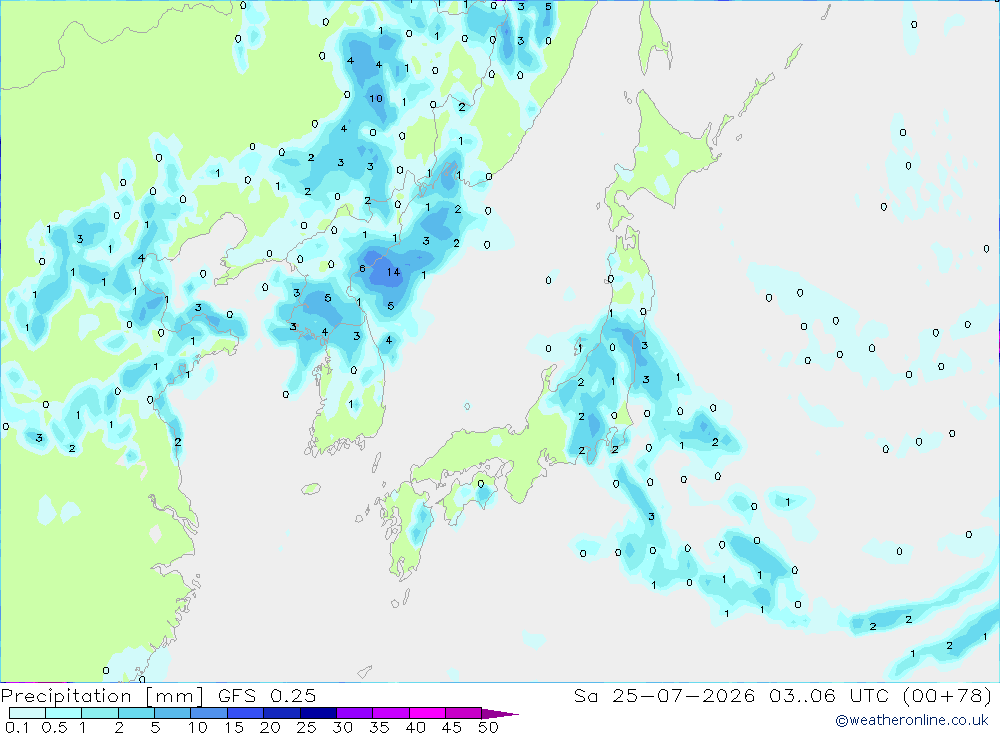1000x733 pixels.
Task: Click the '25' legend scale label
Action: point(307,727)
